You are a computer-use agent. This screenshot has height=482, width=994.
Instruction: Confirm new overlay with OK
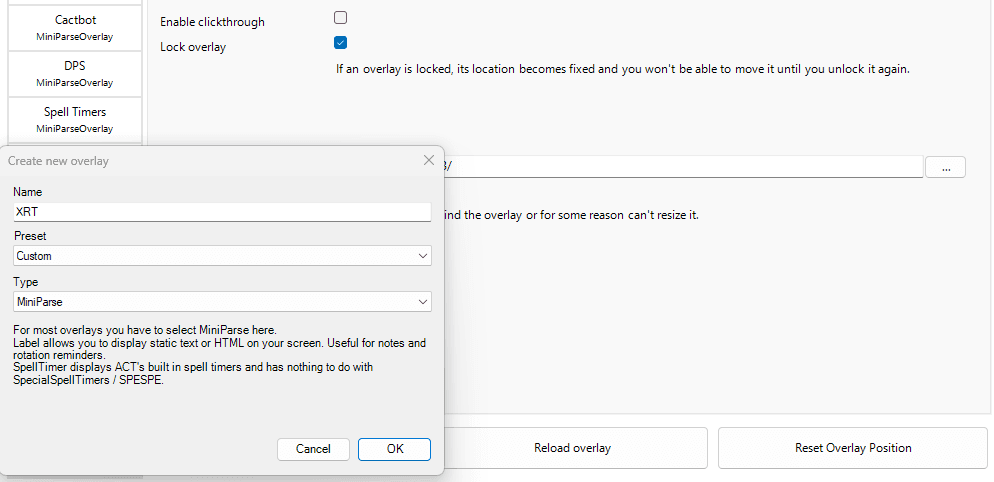pyautogui.click(x=394, y=449)
